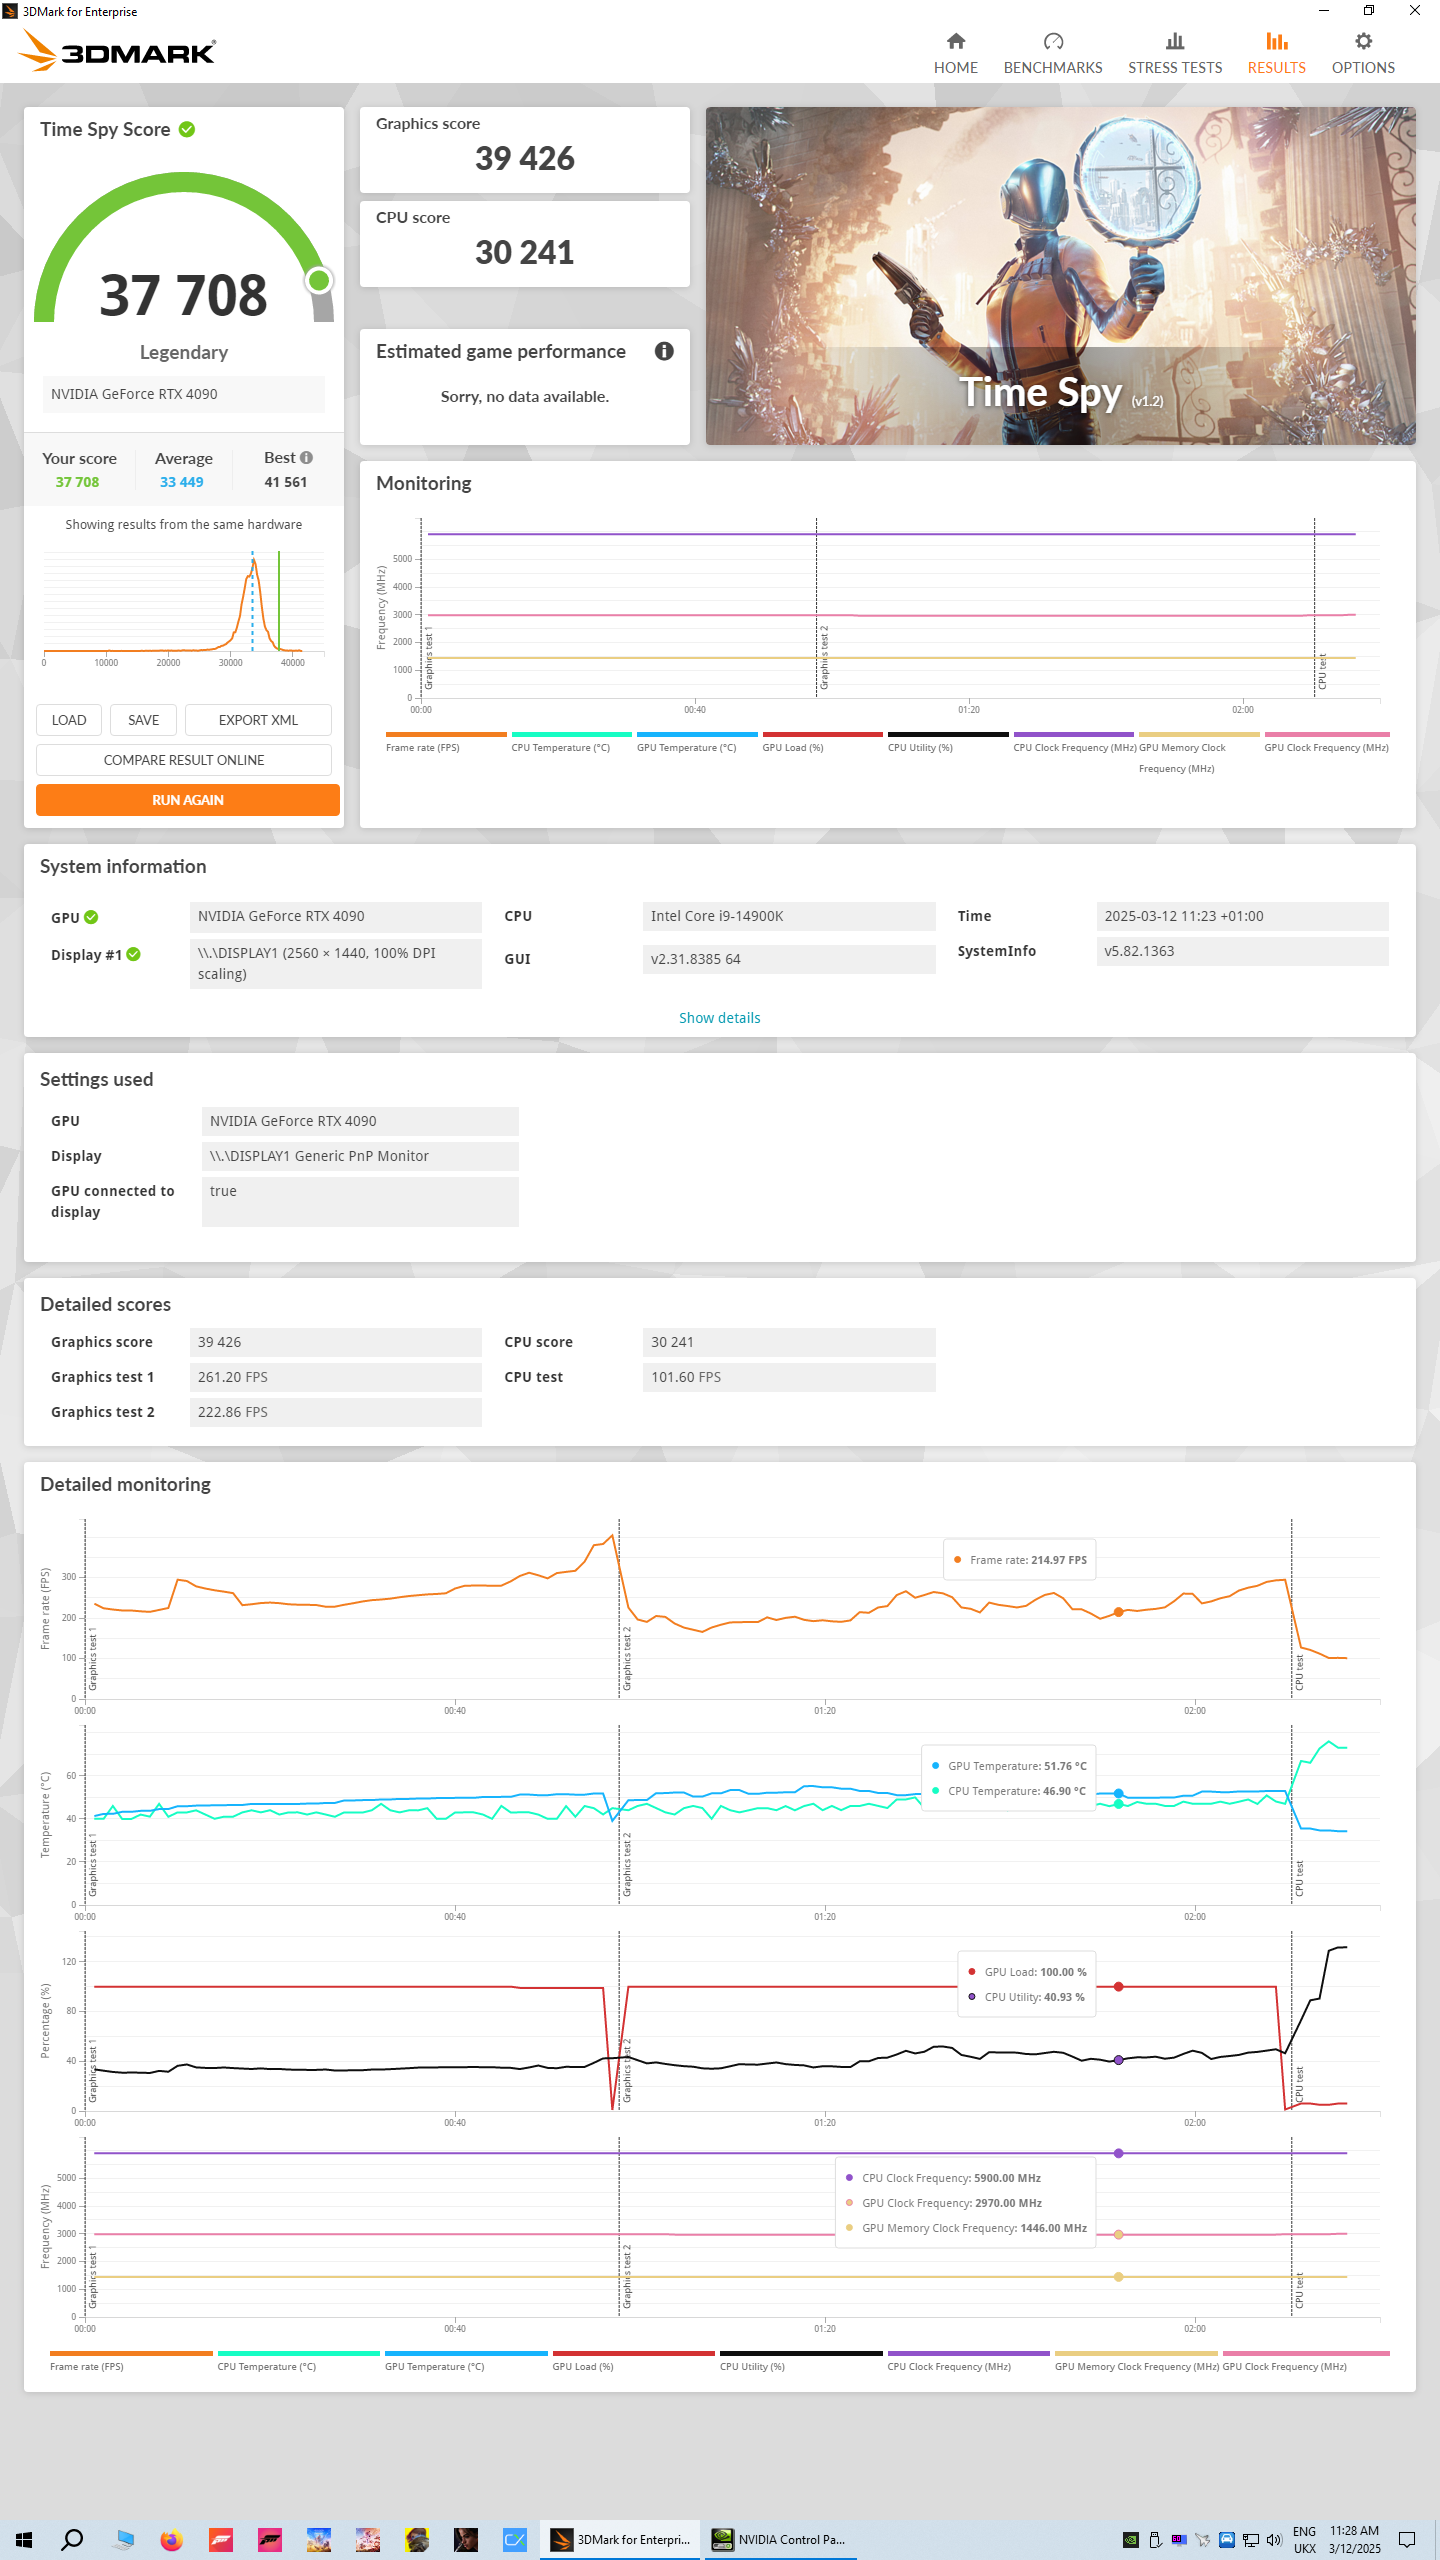Click green check beside GPU in System information

point(91,917)
